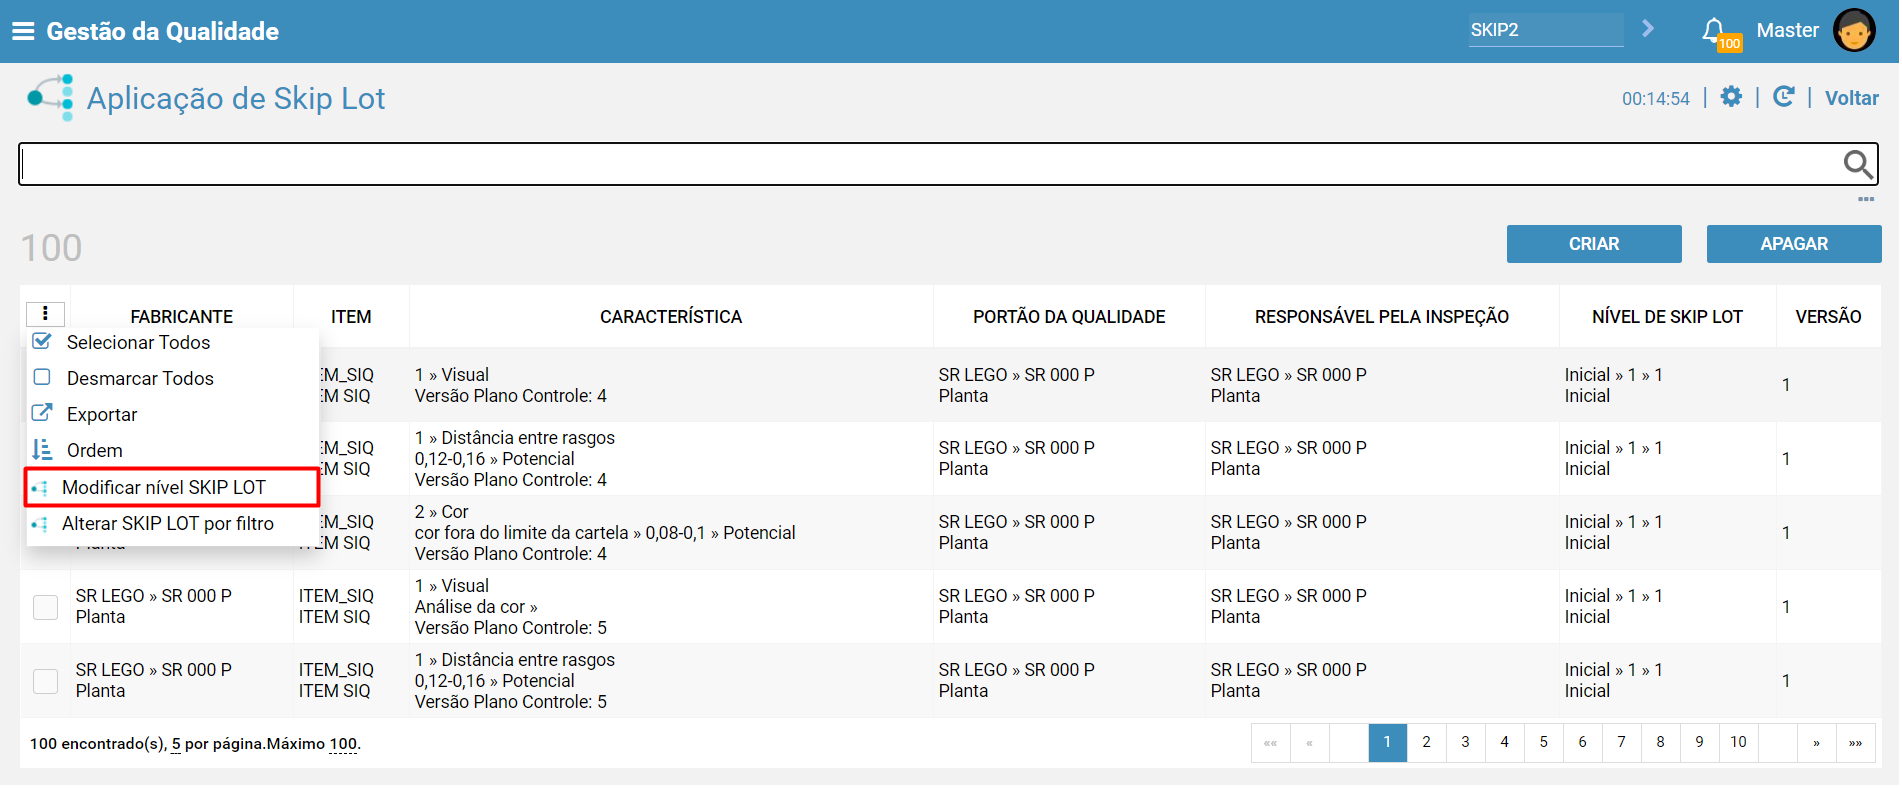Jump to last page with »» arrow
Image resolution: width=1902 pixels, height=788 pixels.
[1855, 742]
